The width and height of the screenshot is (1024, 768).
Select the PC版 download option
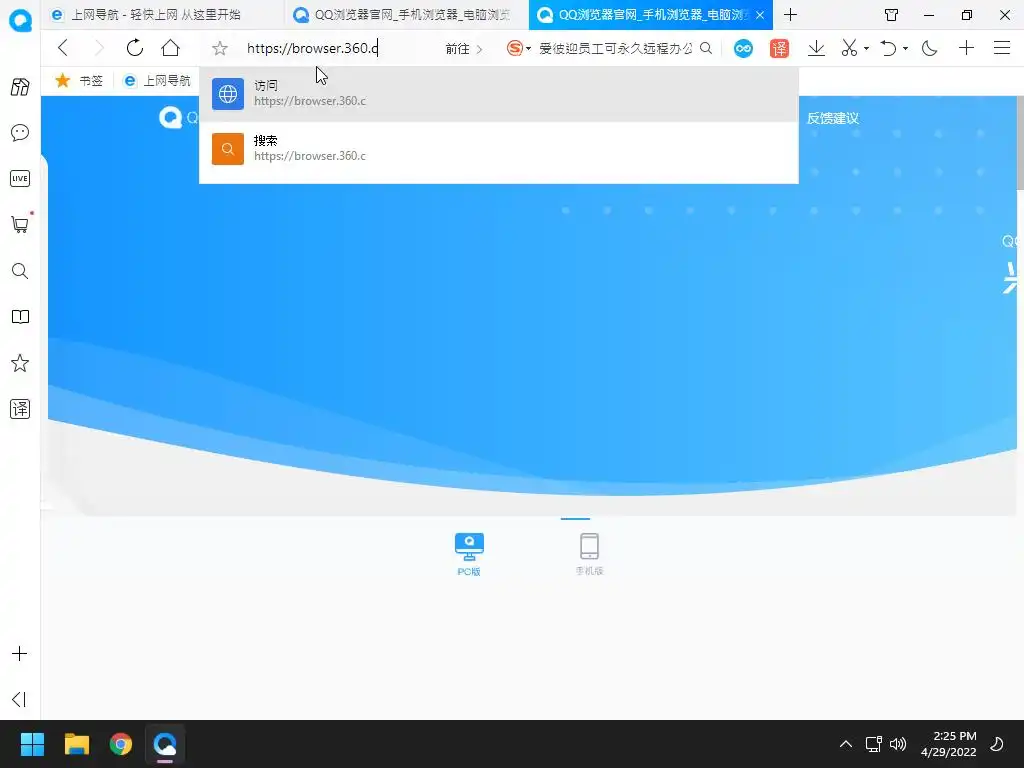(x=469, y=554)
